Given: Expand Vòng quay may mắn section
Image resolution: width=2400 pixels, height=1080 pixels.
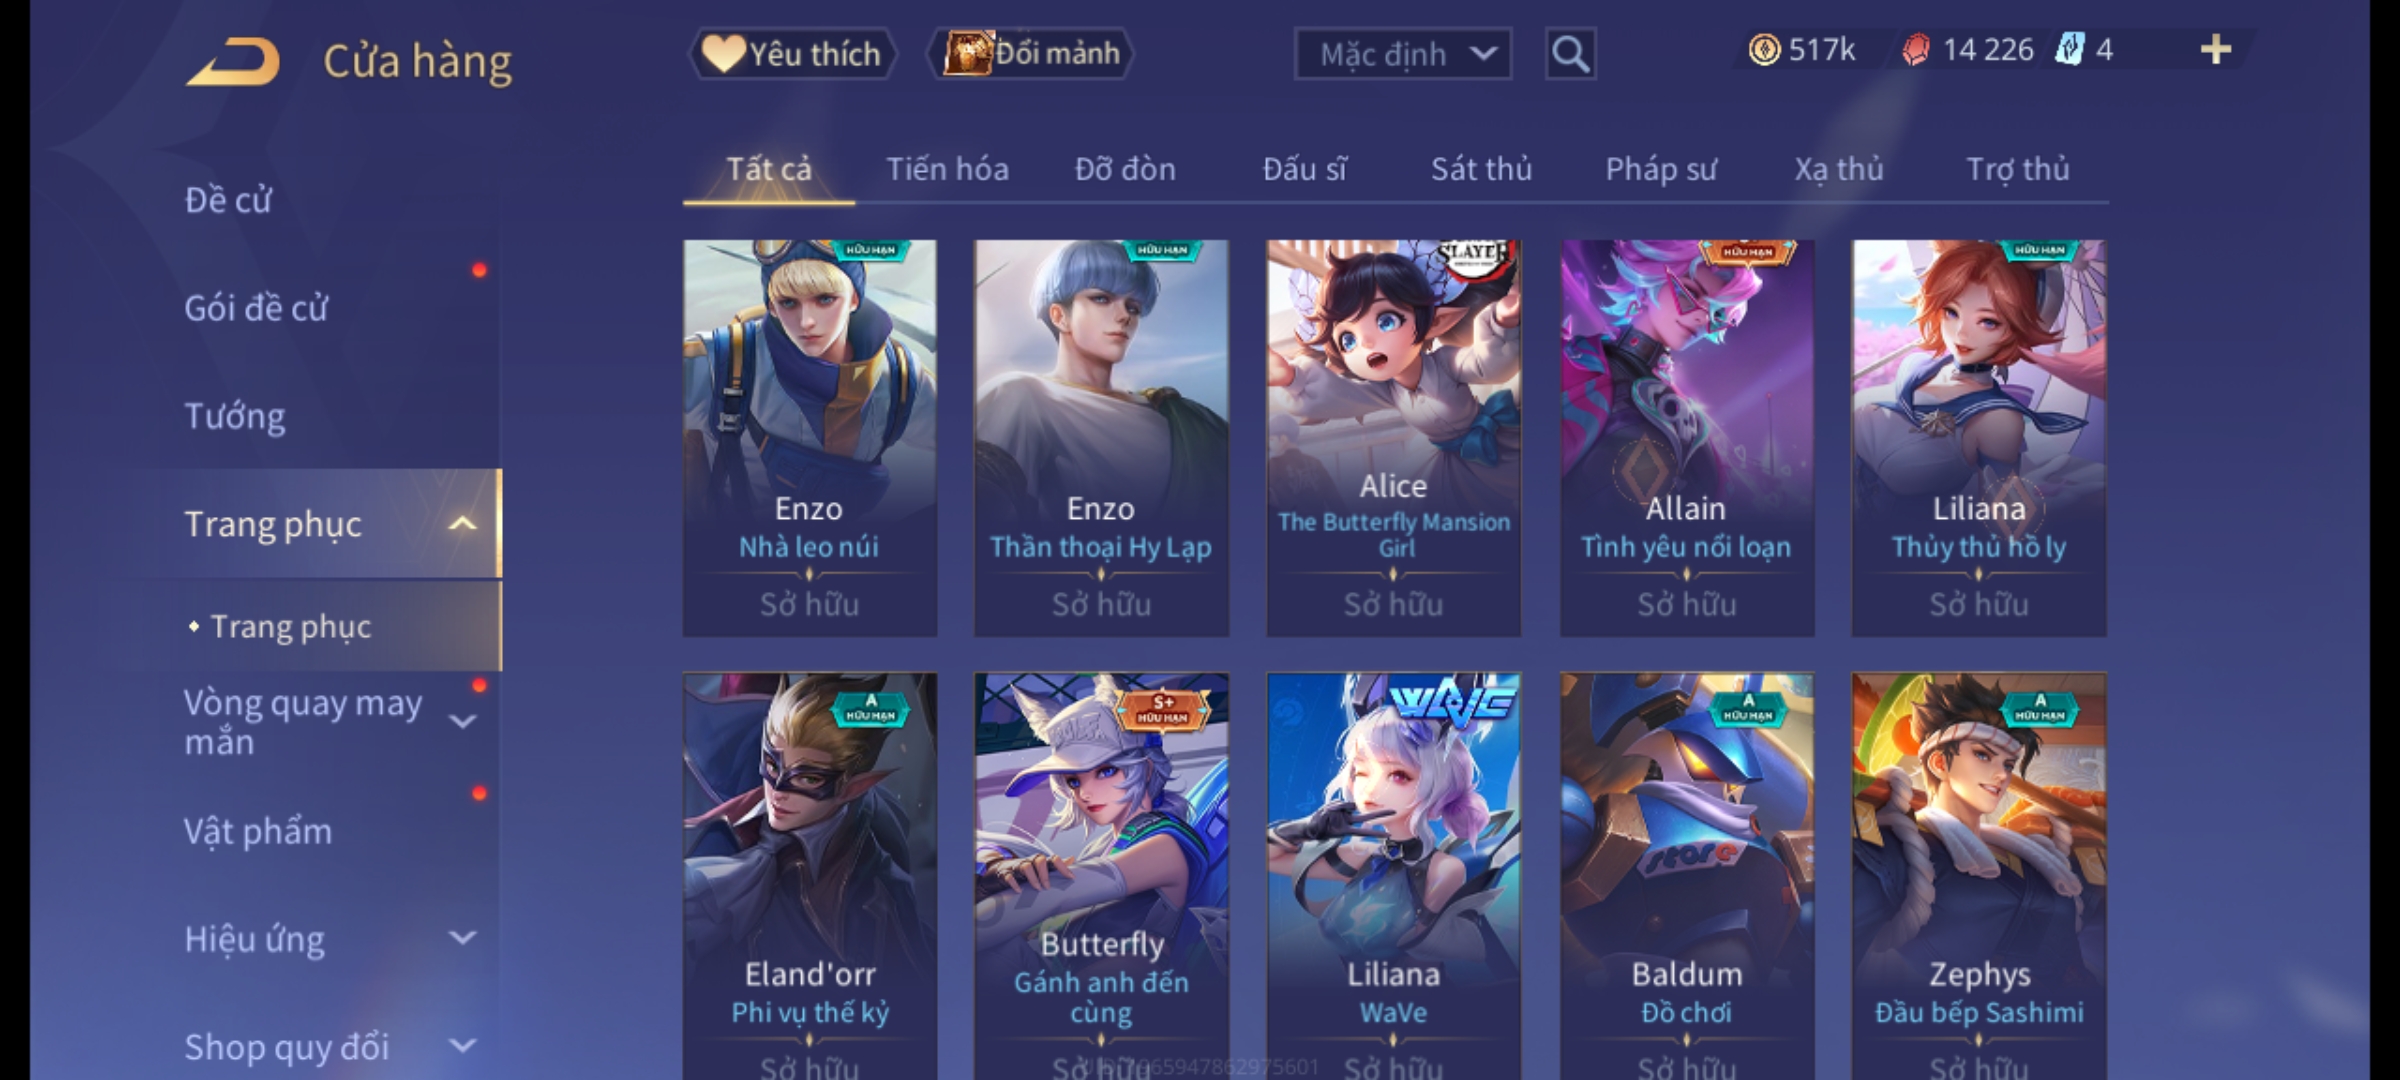Looking at the screenshot, I should click(462, 721).
